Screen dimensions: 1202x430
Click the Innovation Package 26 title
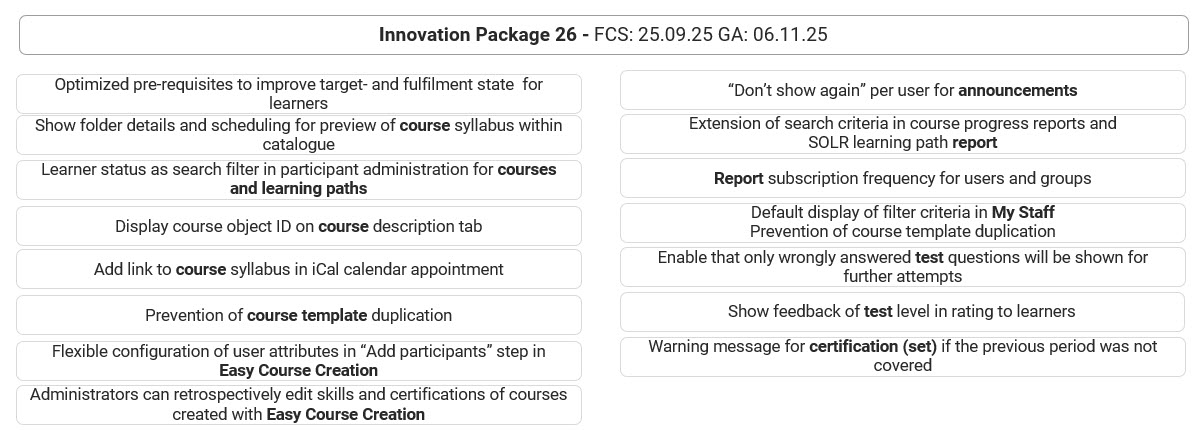[x=483, y=35]
